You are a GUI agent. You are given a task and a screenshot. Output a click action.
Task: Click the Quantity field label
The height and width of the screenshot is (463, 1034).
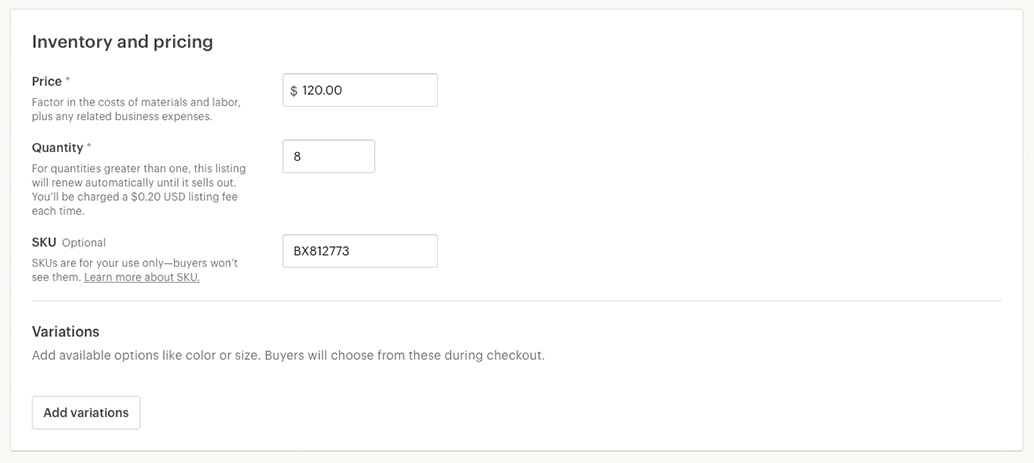pyautogui.click(x=57, y=148)
